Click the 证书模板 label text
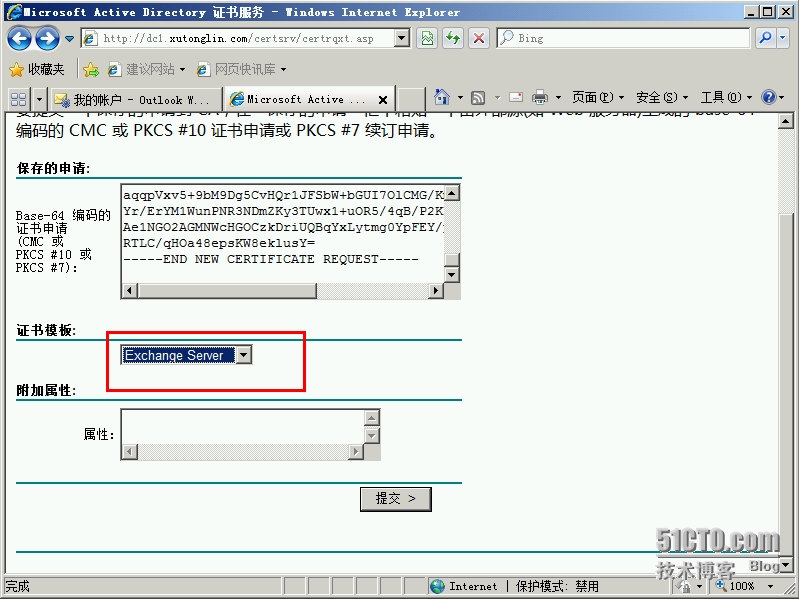799x599 pixels. pos(46,331)
